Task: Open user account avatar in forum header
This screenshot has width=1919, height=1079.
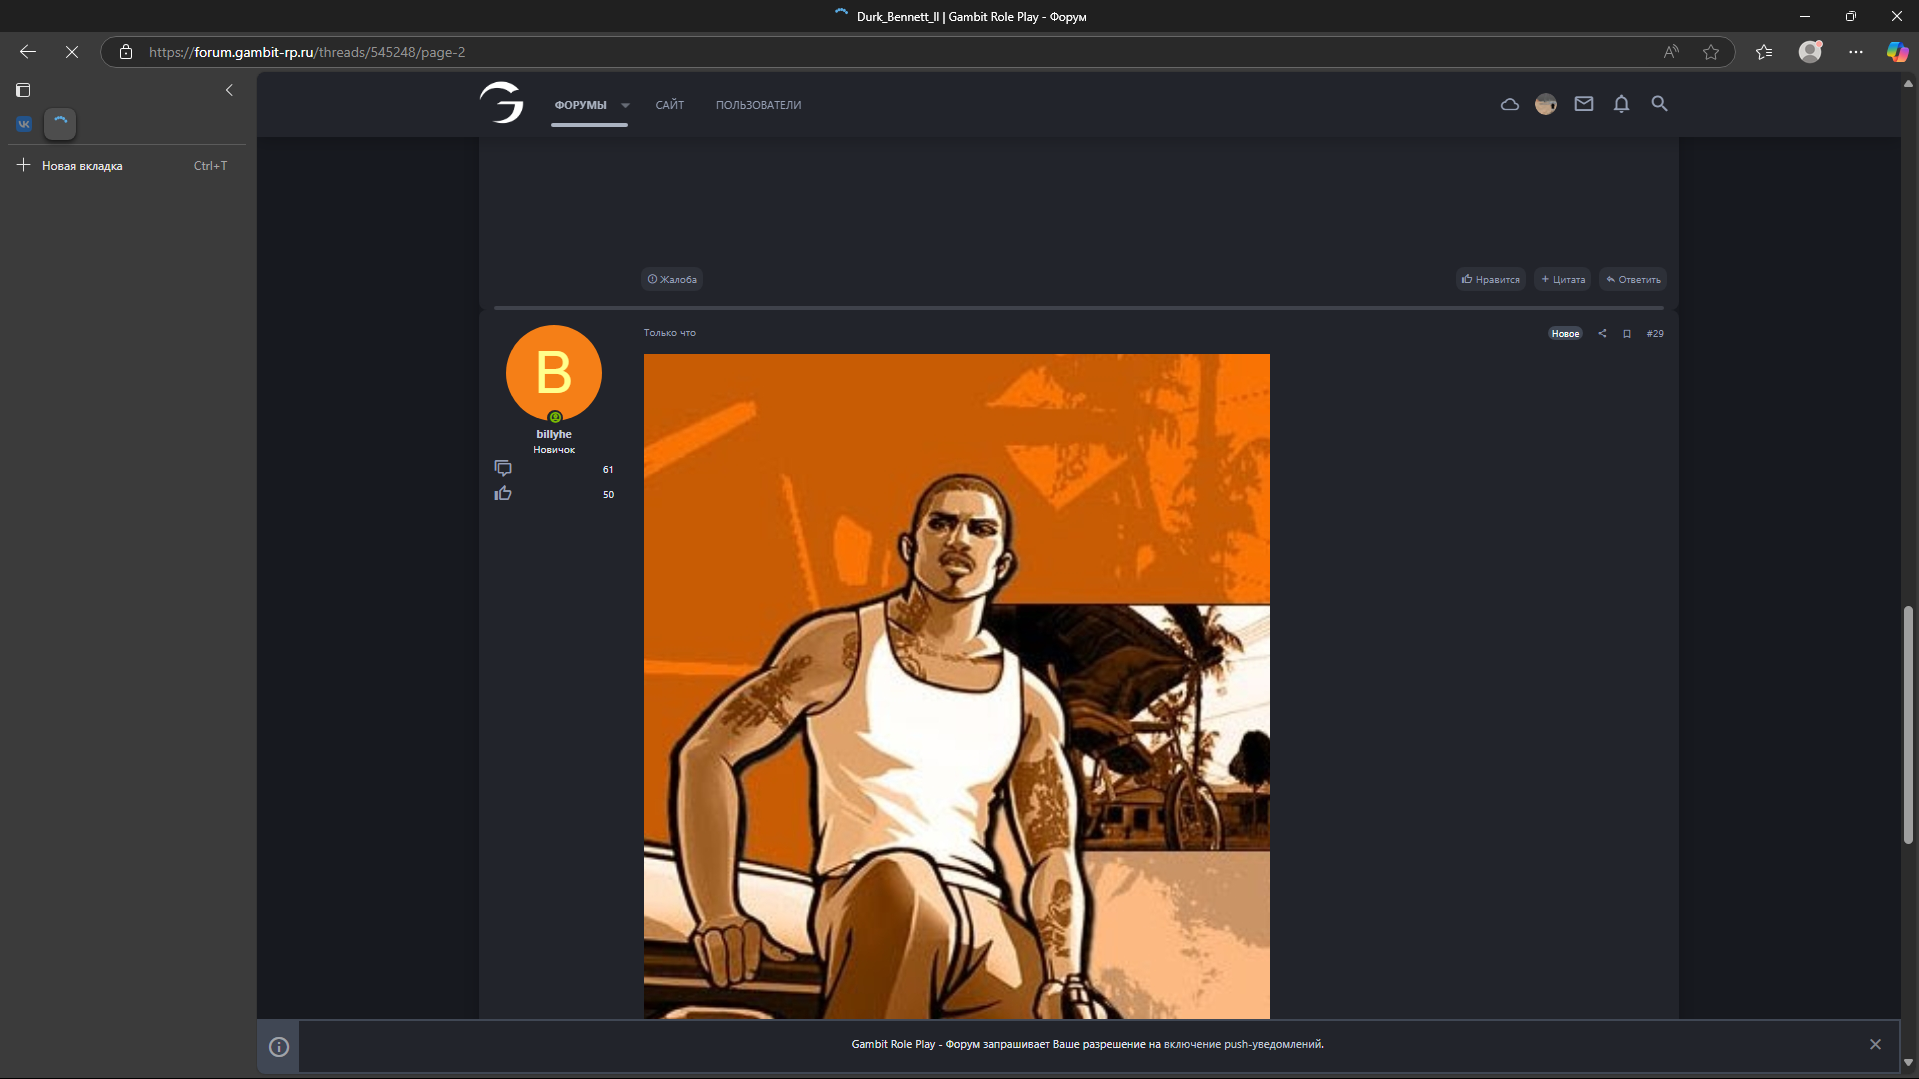Action: coord(1545,104)
